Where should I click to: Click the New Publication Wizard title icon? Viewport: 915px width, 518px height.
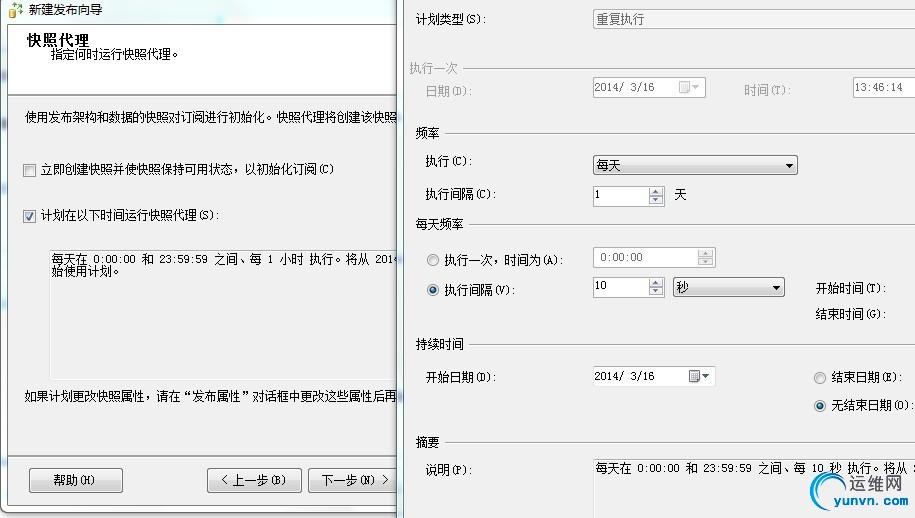16,10
